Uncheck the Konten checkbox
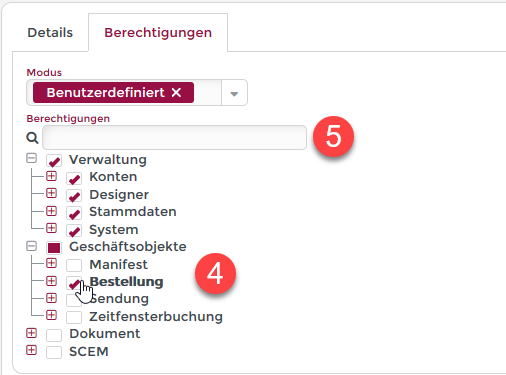Viewport: 506px width, 375px height. click(74, 178)
